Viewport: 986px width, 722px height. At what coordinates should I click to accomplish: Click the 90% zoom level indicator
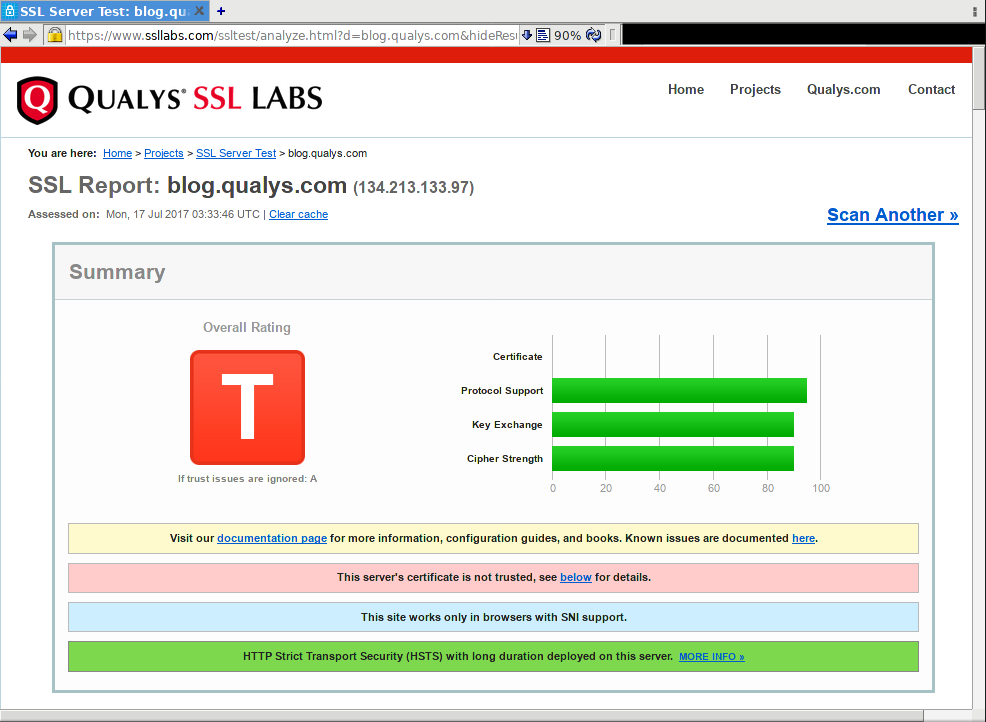(567, 35)
